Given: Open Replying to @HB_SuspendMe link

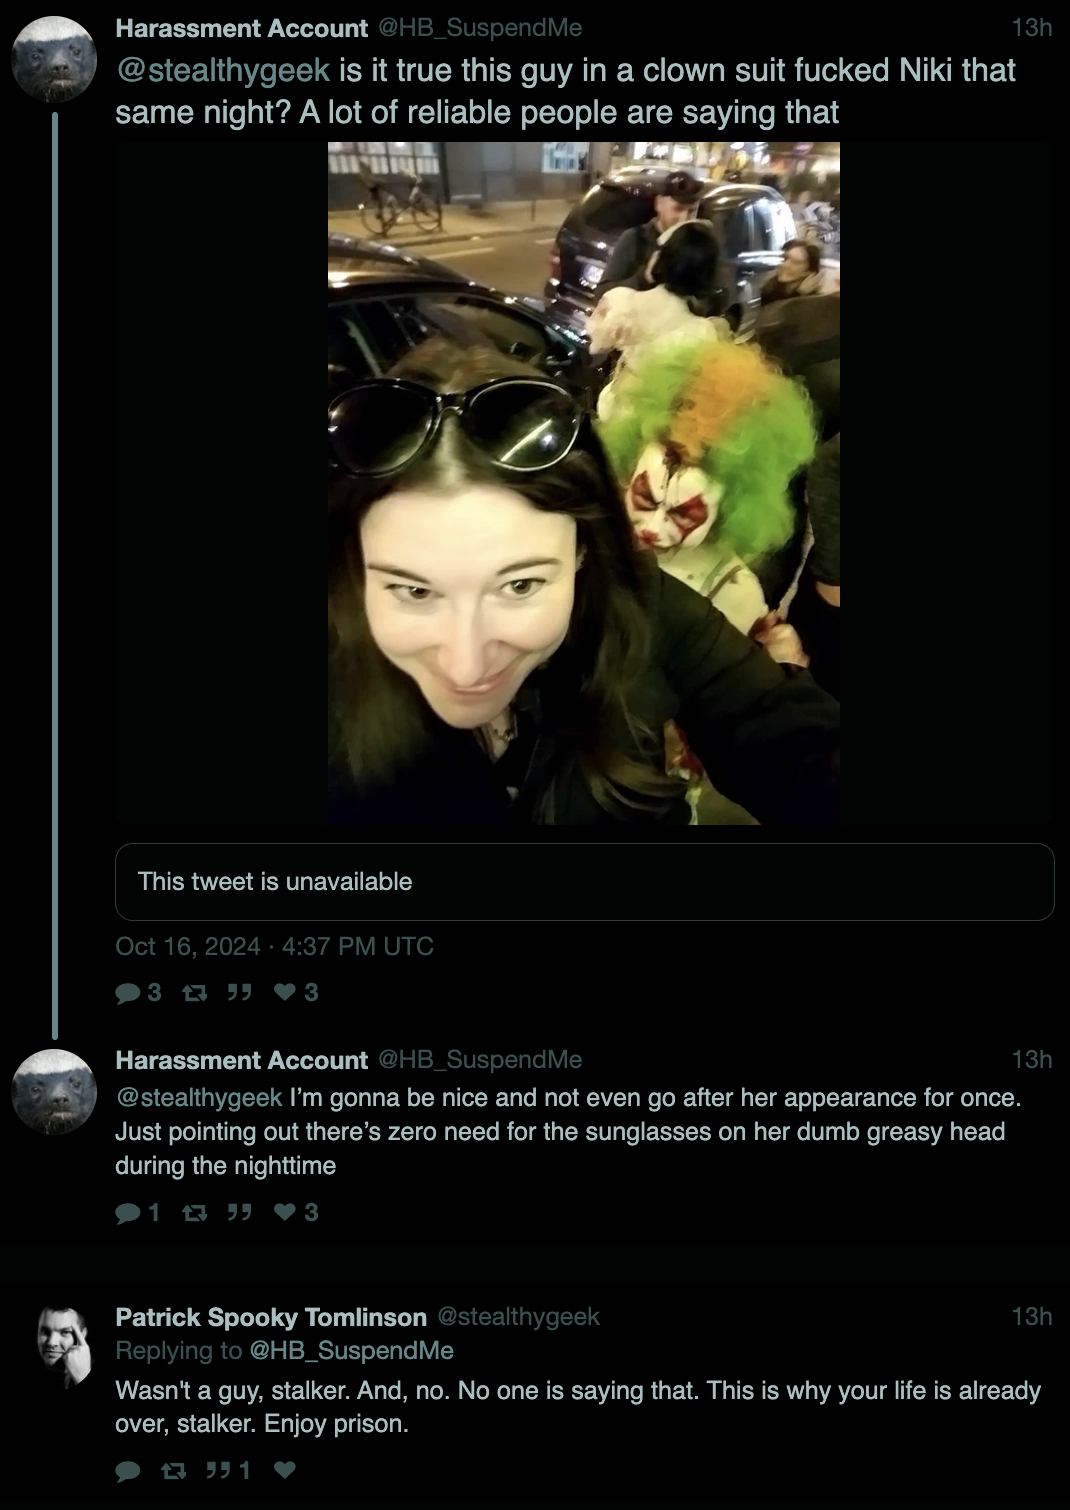Looking at the screenshot, I should click(351, 1350).
